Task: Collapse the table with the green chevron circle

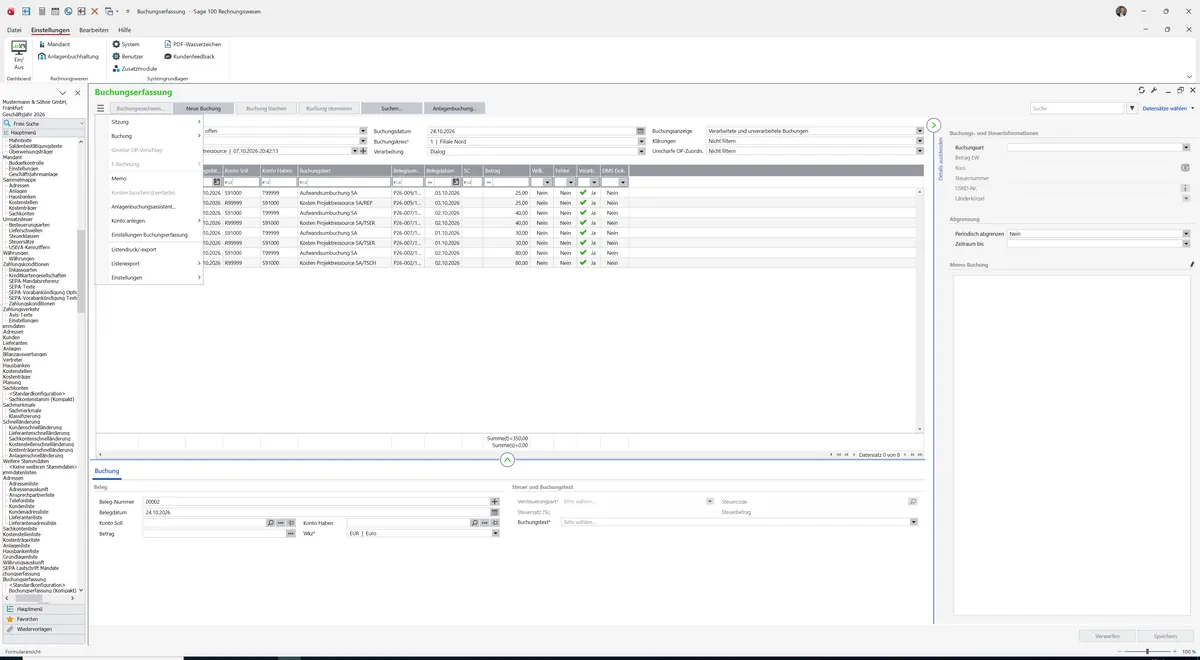Action: tap(507, 460)
